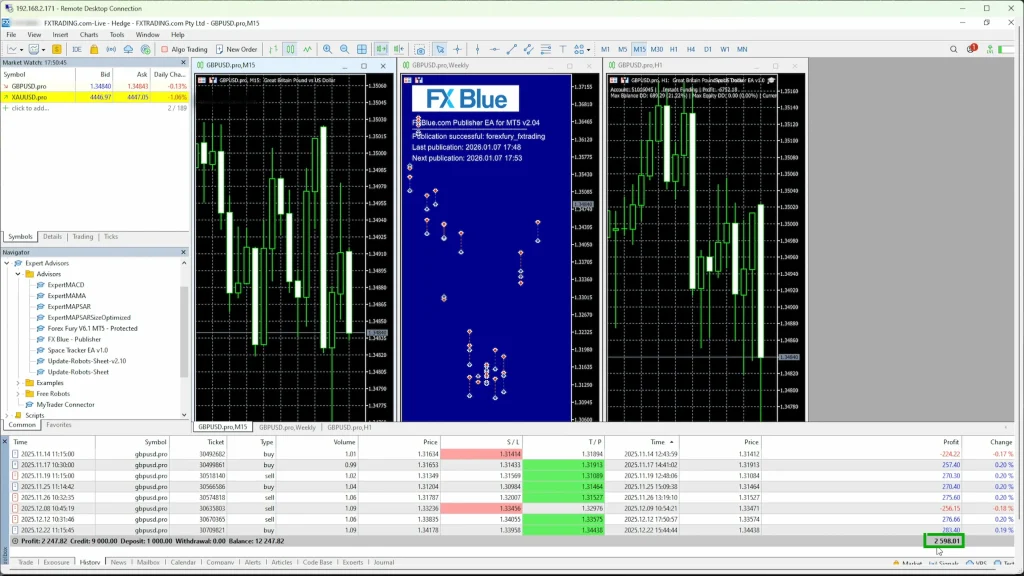Switch to the Journal tab

point(383,563)
